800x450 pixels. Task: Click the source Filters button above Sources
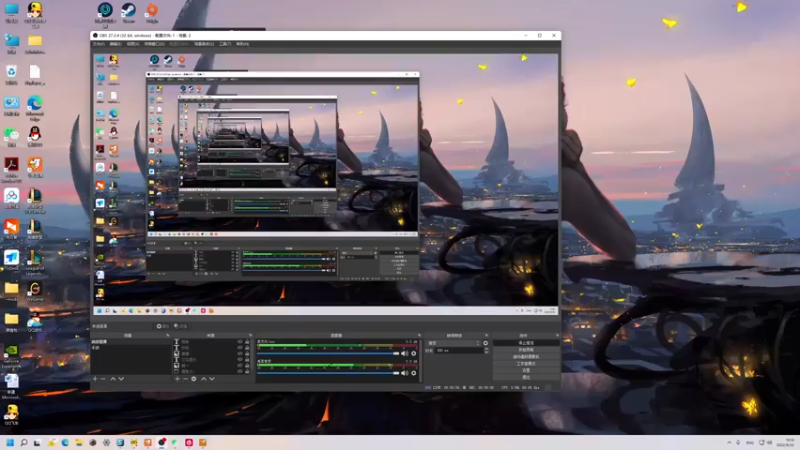[181, 326]
